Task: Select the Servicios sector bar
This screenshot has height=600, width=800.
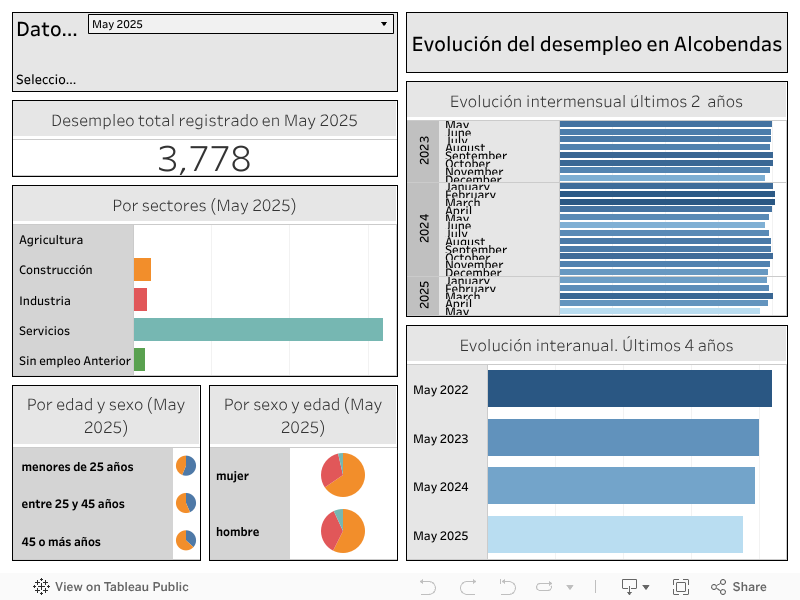Action: (x=258, y=330)
